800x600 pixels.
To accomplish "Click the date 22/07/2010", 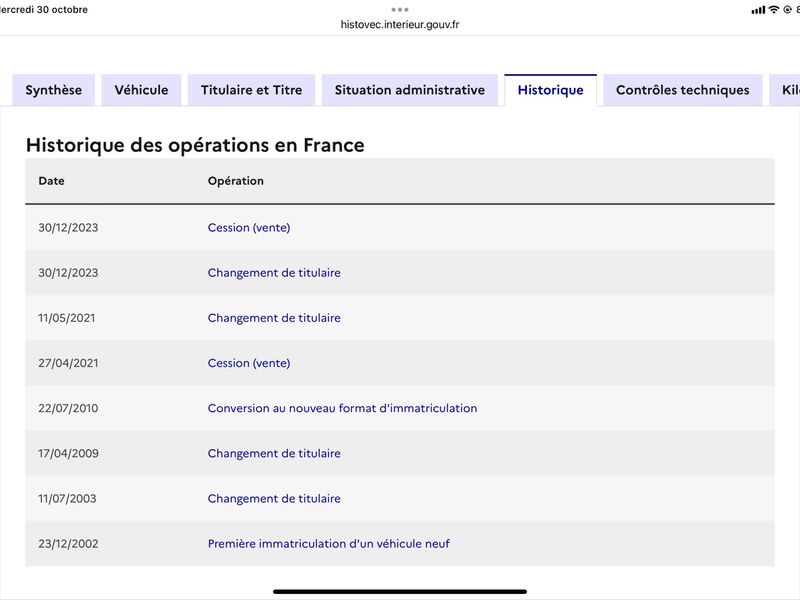I will [x=68, y=408].
